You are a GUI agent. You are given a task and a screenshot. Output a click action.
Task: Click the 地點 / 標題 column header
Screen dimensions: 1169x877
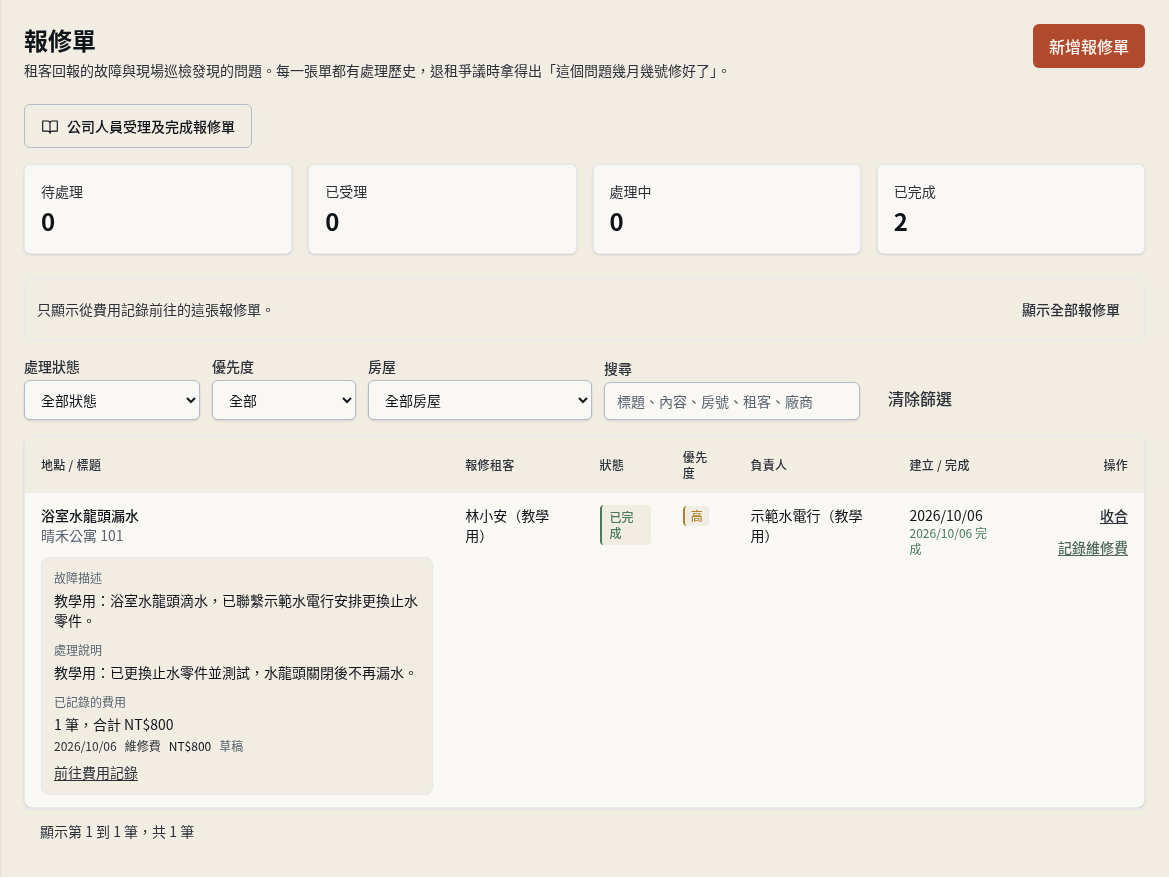[71, 465]
